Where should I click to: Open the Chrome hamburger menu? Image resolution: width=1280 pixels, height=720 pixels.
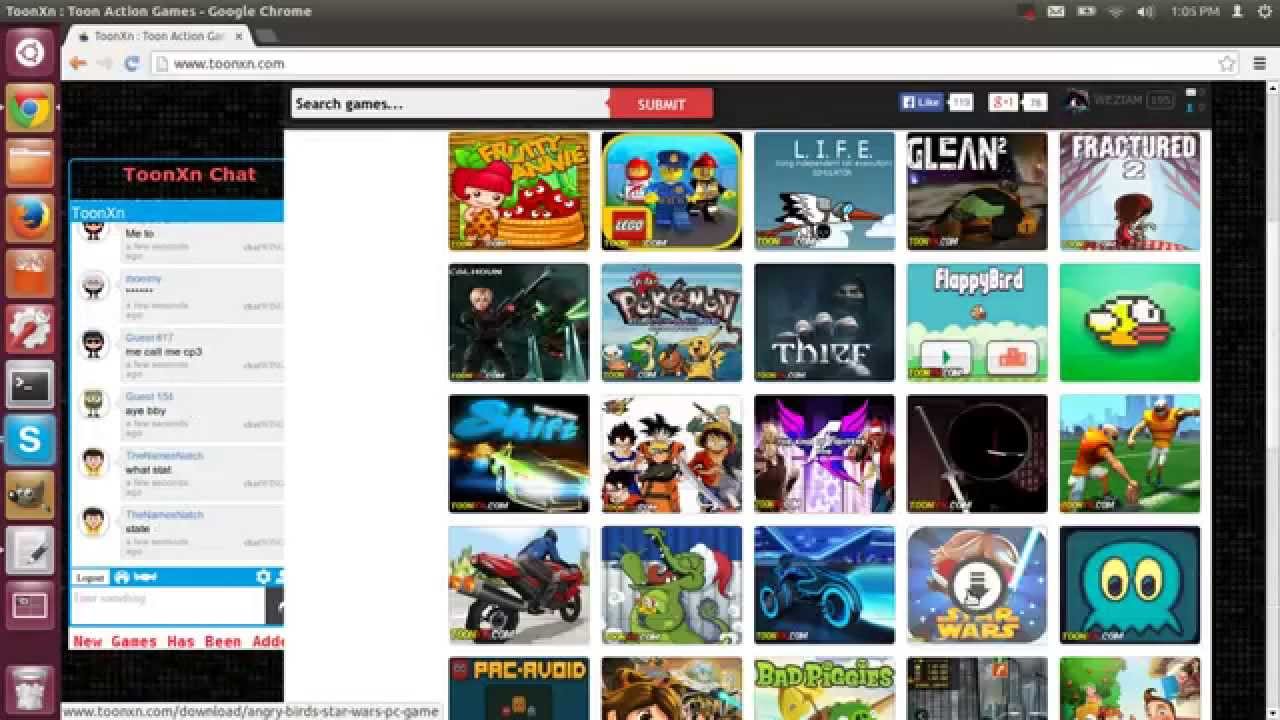point(1259,63)
